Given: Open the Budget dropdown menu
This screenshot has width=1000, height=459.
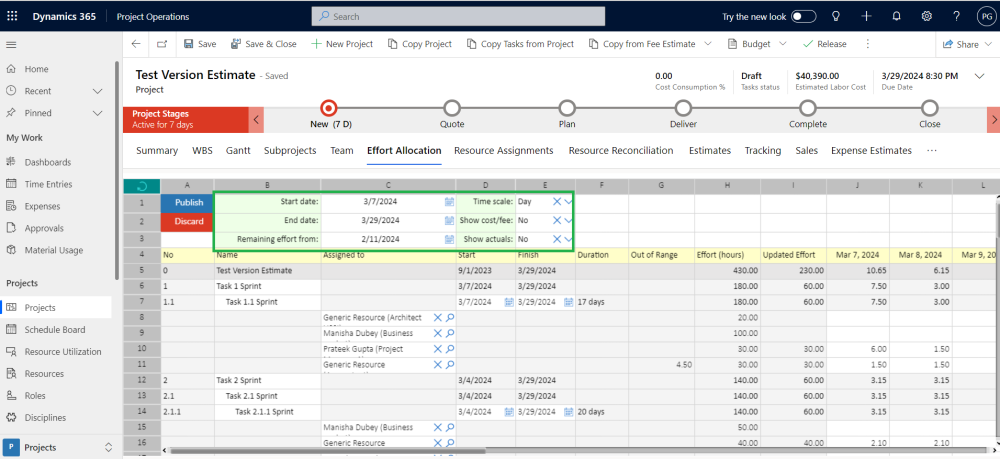Looking at the screenshot, I should coord(784,44).
